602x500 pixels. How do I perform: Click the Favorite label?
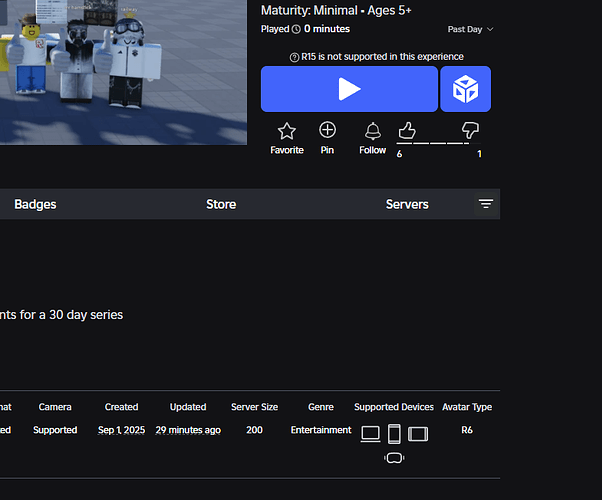(x=287, y=150)
